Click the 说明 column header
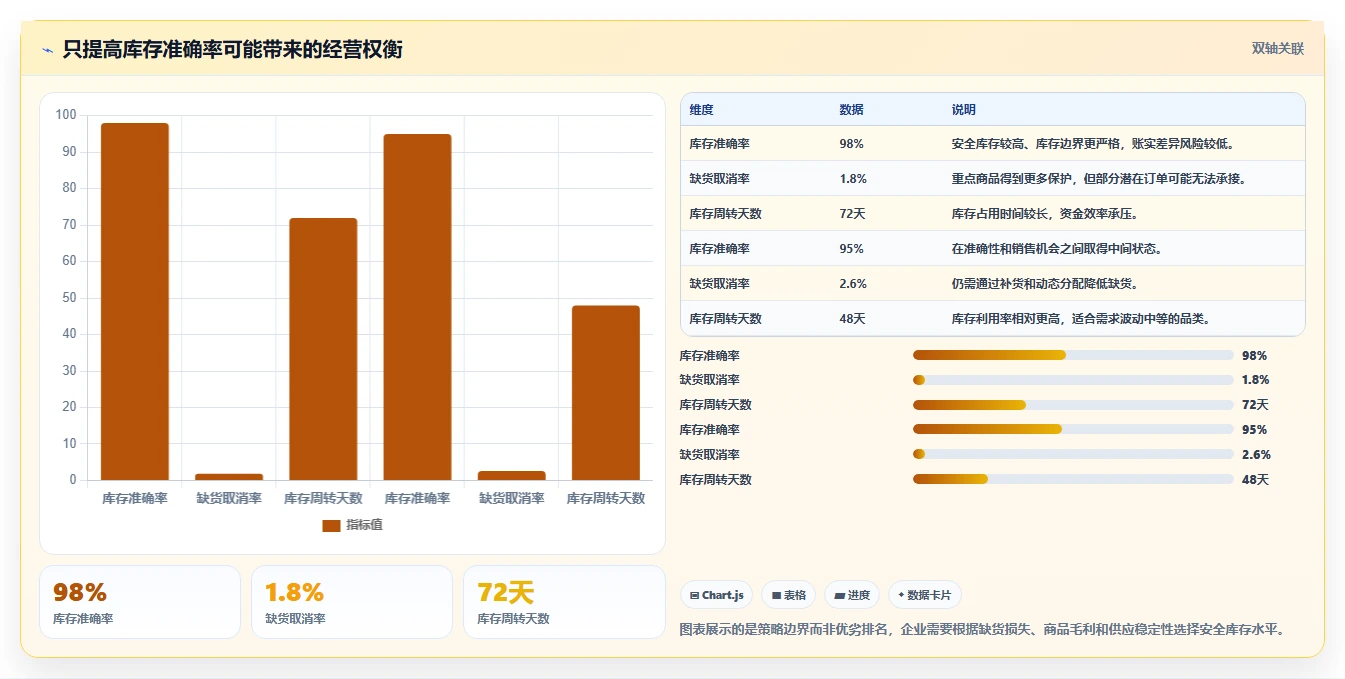This screenshot has width=1345, height=679. 964,110
